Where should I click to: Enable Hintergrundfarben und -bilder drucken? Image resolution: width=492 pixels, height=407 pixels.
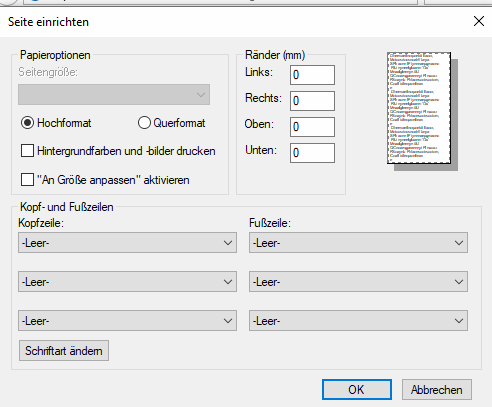[27, 151]
